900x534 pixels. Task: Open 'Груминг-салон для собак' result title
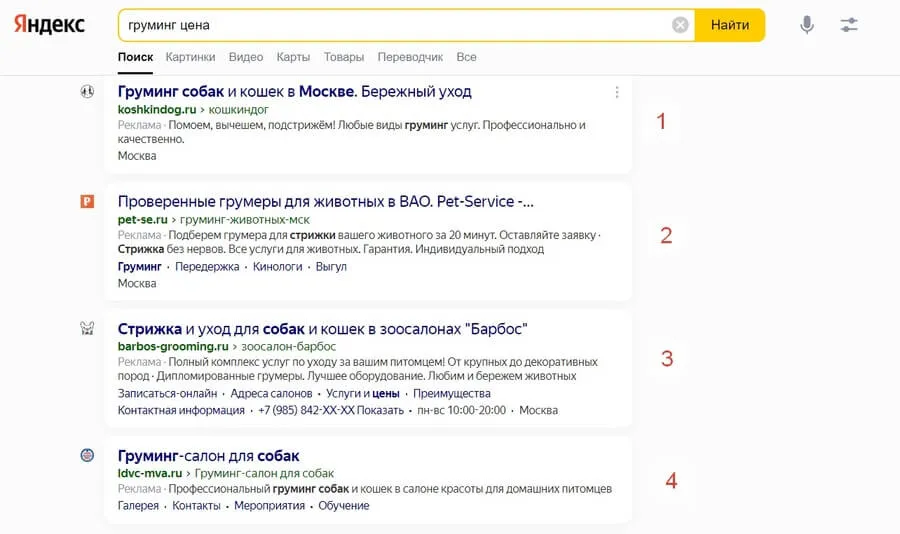point(208,456)
